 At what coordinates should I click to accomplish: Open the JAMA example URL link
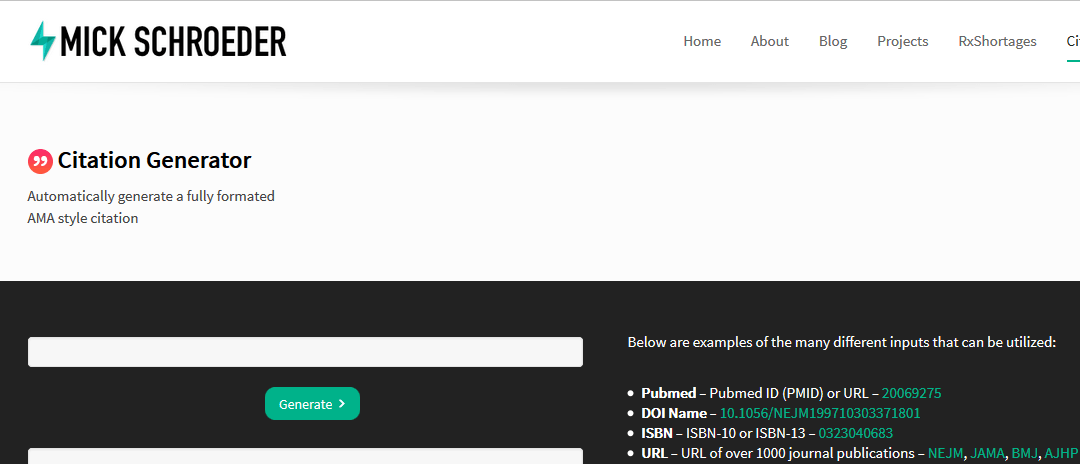988,453
